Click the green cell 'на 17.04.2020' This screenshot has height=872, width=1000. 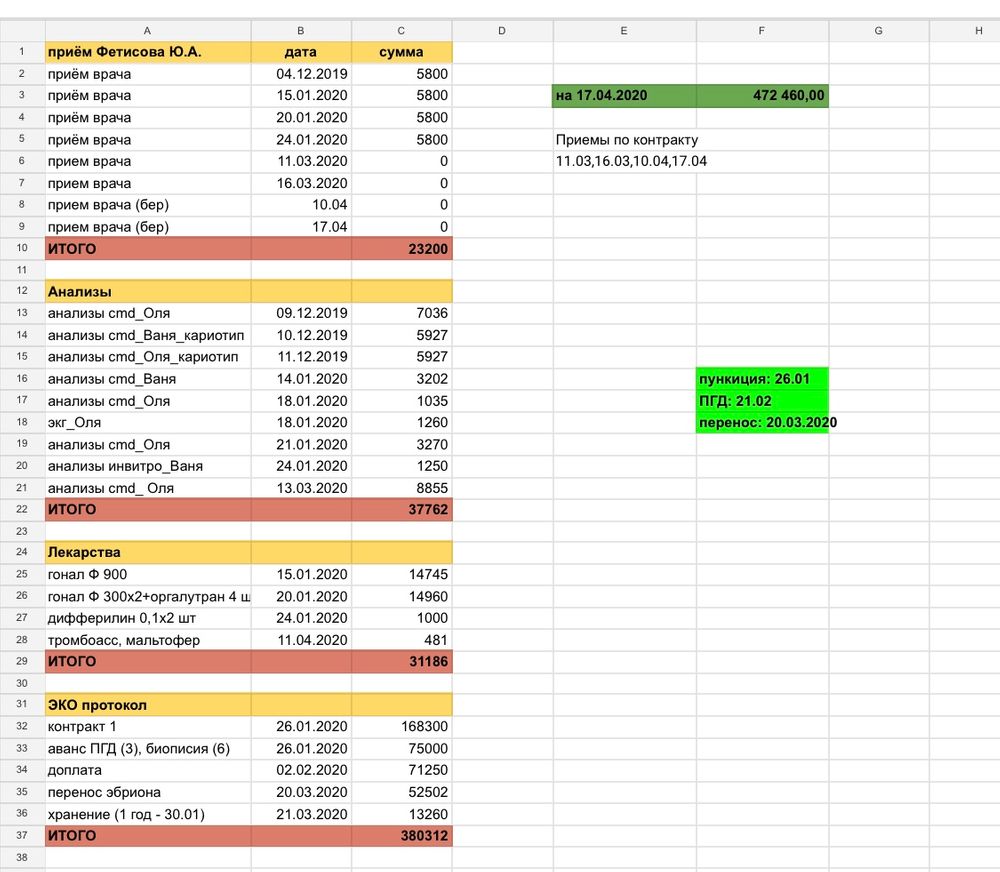point(624,96)
